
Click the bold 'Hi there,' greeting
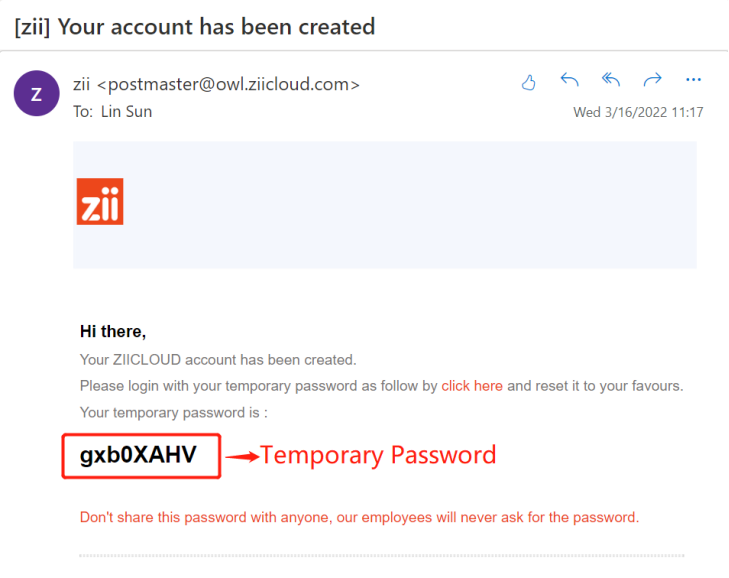coord(113,331)
